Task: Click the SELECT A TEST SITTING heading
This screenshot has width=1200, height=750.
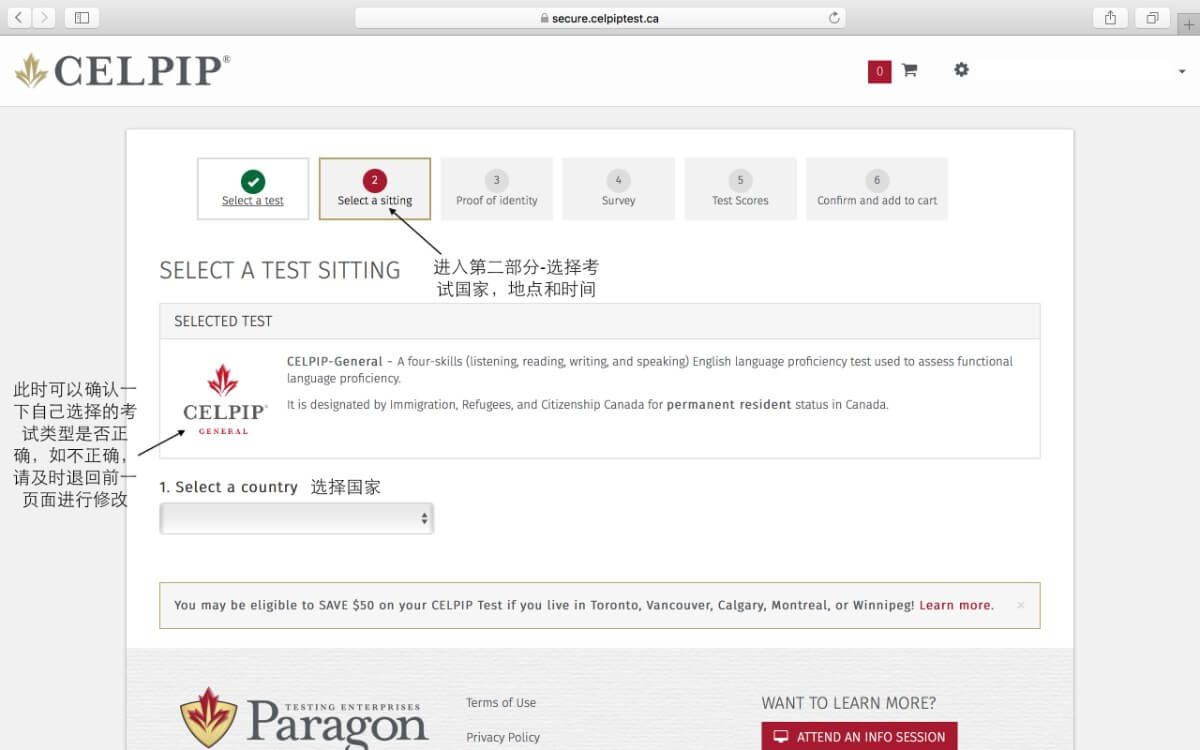Action: (x=280, y=270)
